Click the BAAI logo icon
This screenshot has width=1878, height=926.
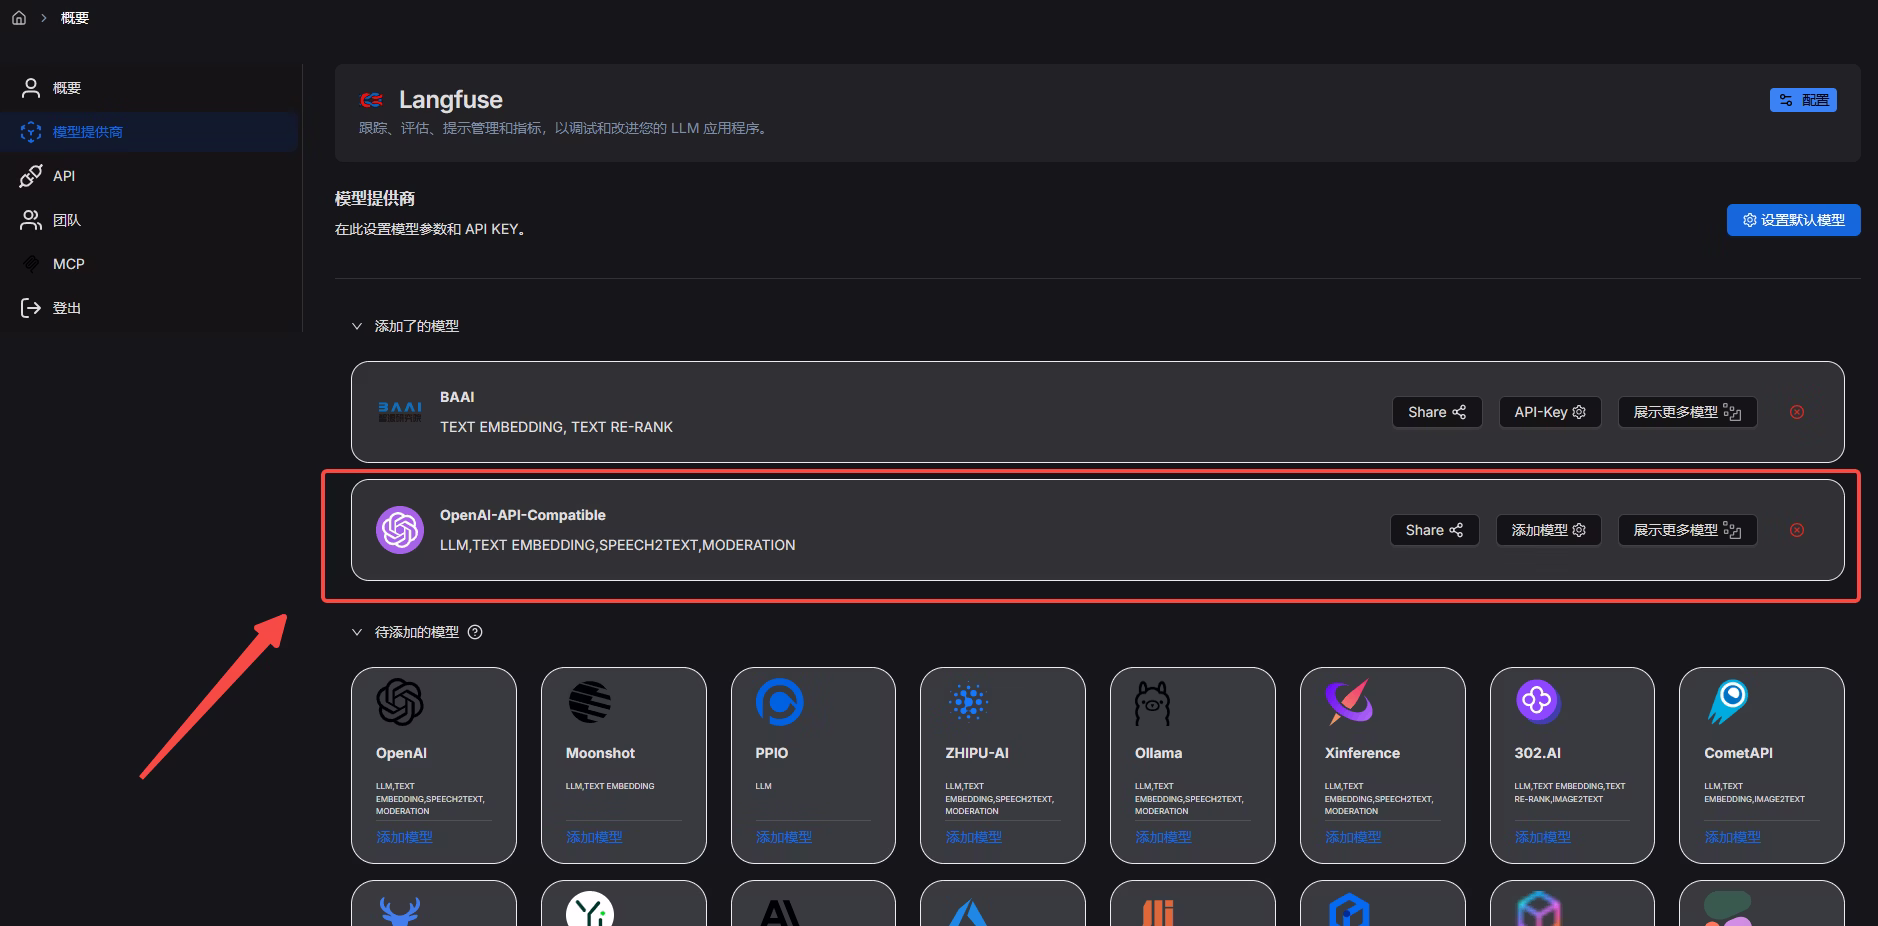point(400,412)
